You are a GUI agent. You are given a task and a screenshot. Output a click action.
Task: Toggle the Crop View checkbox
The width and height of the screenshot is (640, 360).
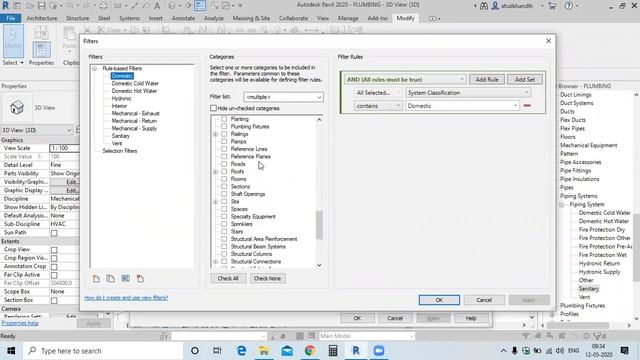tap(54, 250)
